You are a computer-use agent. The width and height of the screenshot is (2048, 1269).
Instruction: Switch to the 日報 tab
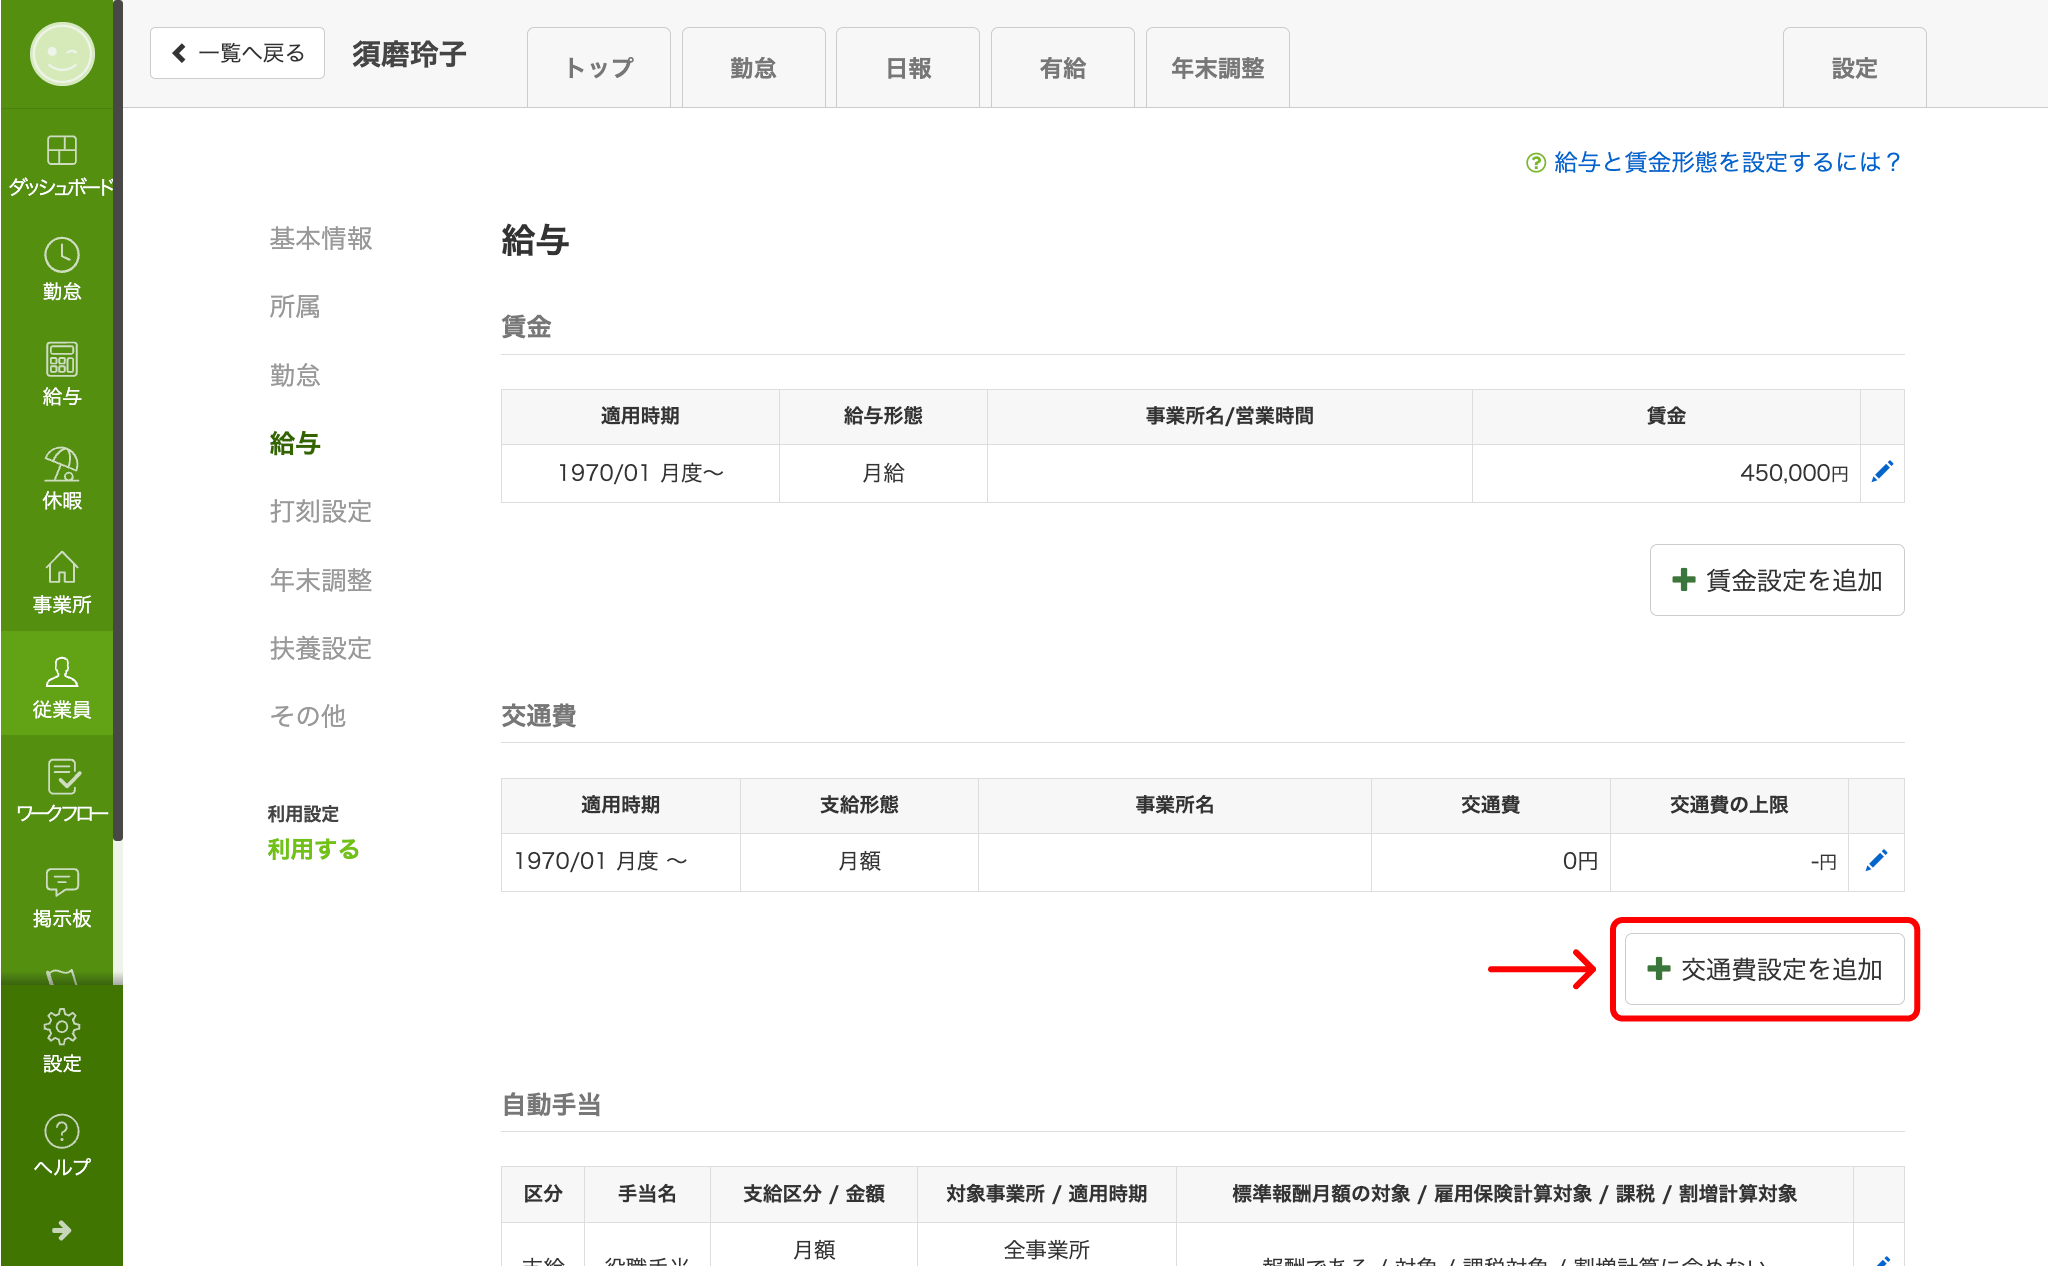coord(908,68)
